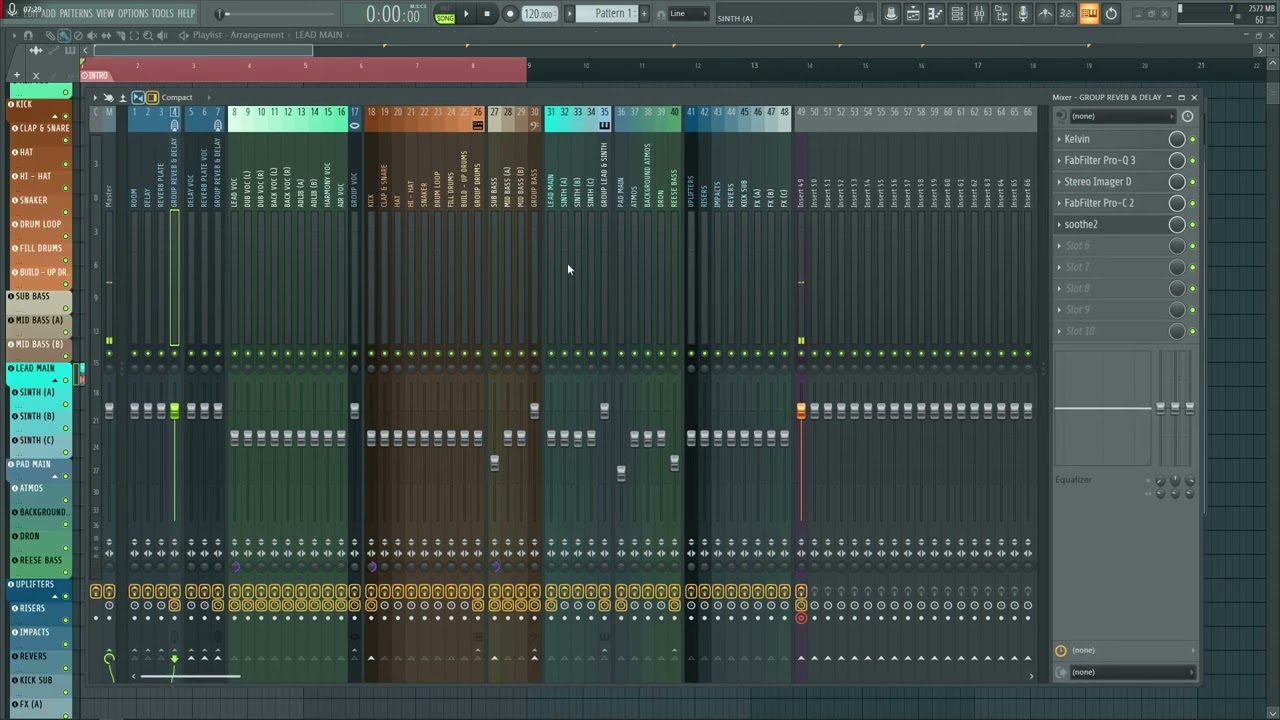Select the Delete tool in playlist toolbar
Image resolution: width=1280 pixels, height=720 pixels.
(x=78, y=35)
